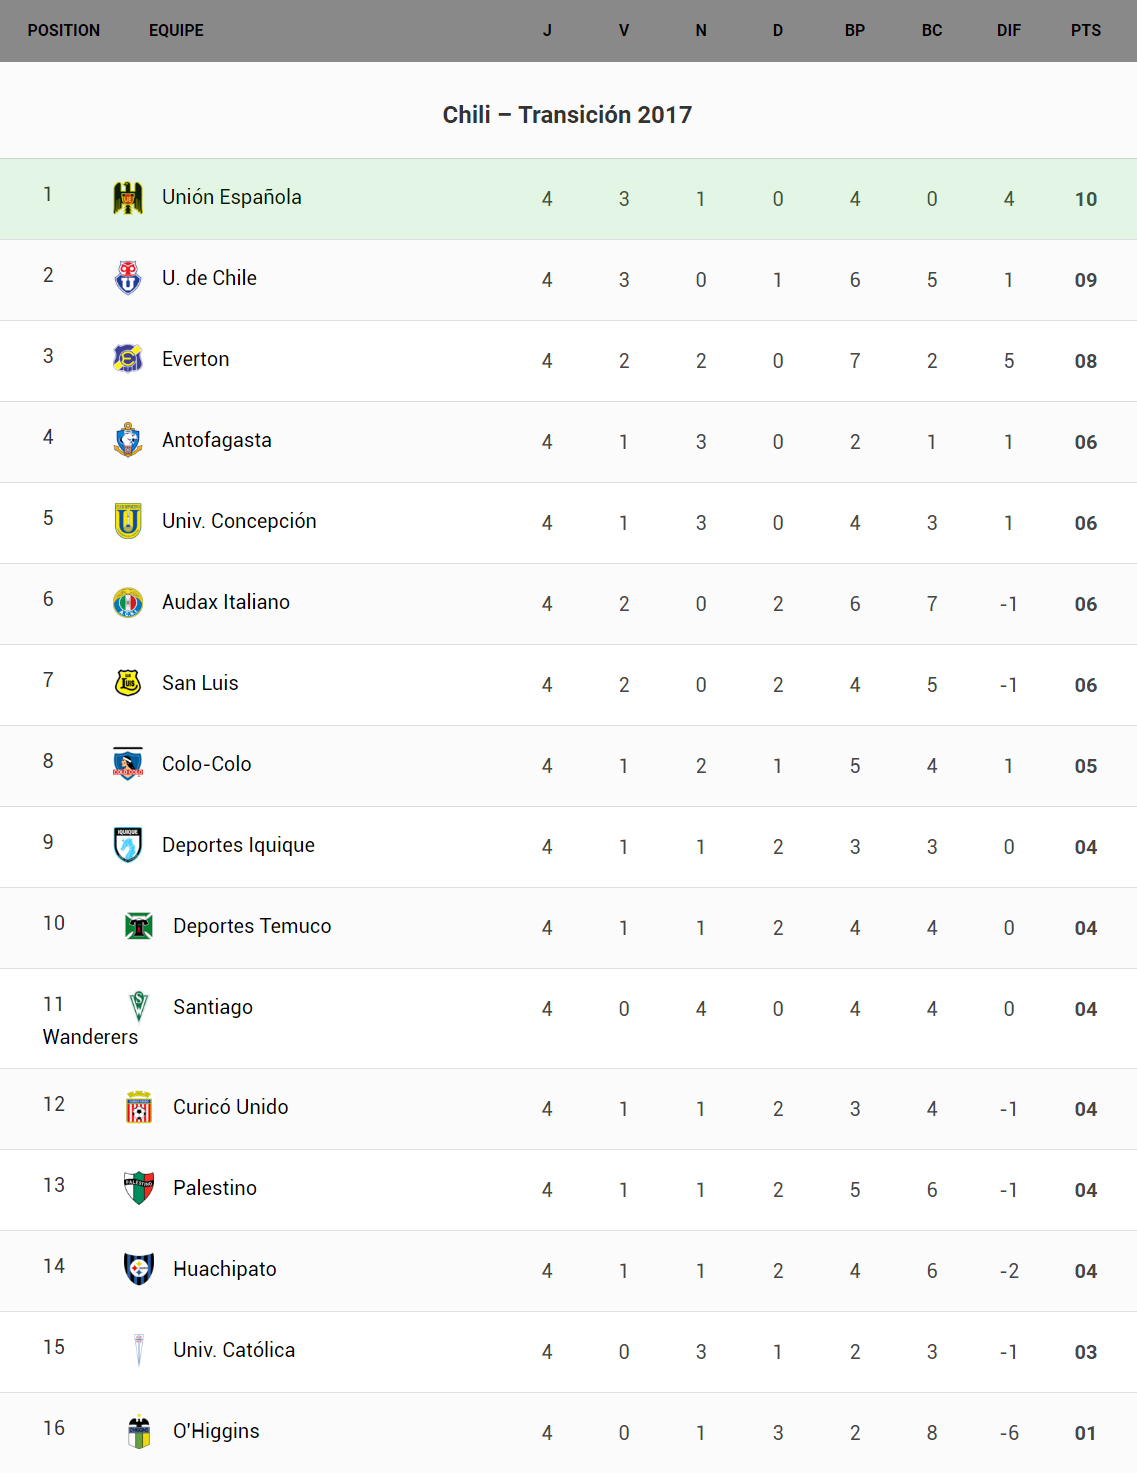Screen dimensions: 1137x1473
Task: Click the Univ. Concepción shield logo
Action: coord(128,521)
